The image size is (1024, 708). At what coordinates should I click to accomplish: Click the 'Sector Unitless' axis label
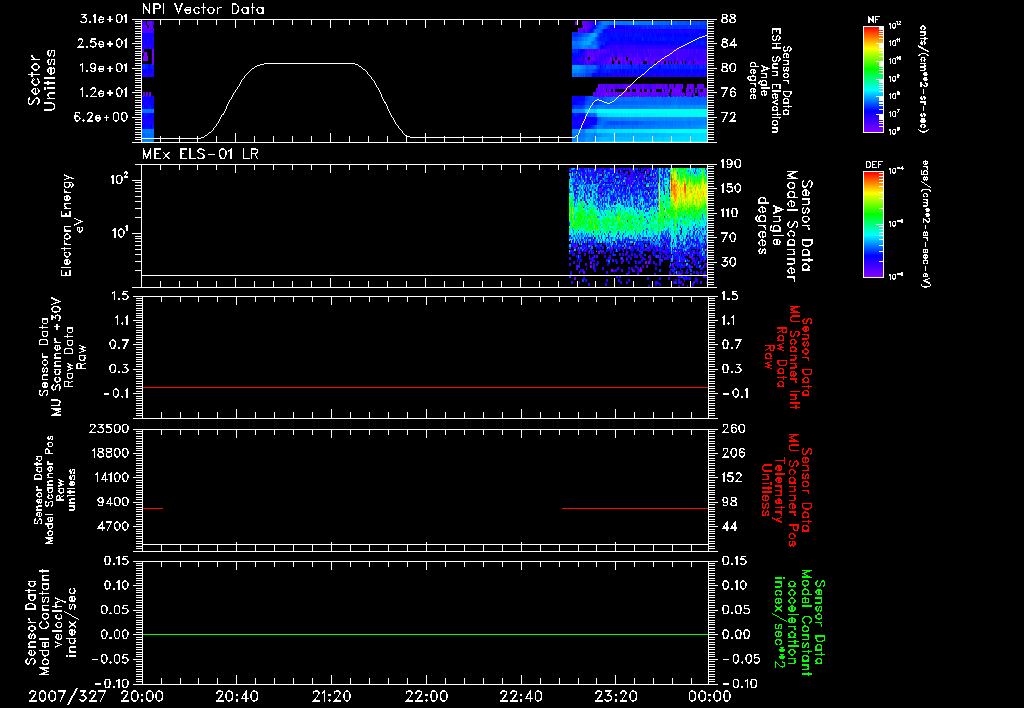tap(41, 80)
